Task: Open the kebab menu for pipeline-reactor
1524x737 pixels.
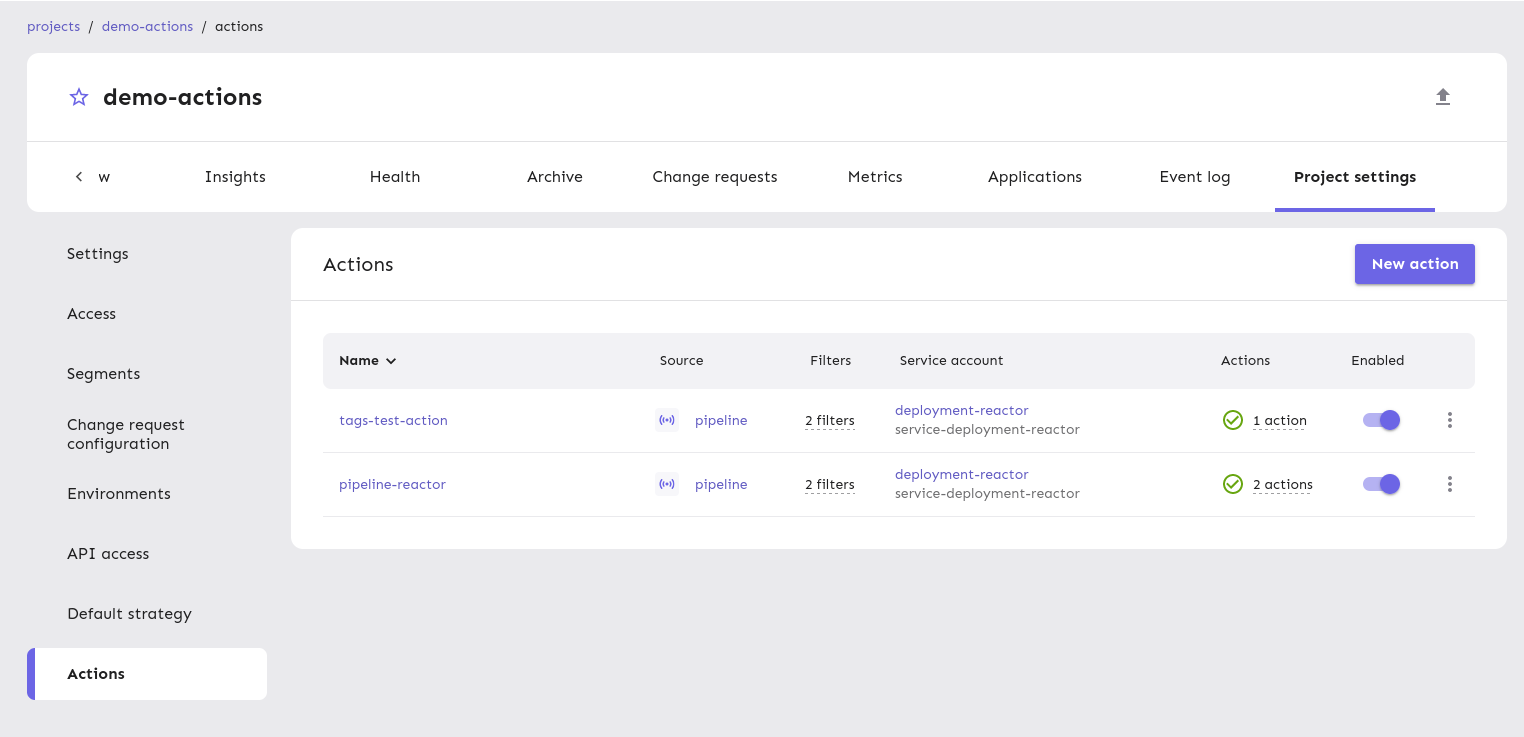Action: pyautogui.click(x=1449, y=484)
